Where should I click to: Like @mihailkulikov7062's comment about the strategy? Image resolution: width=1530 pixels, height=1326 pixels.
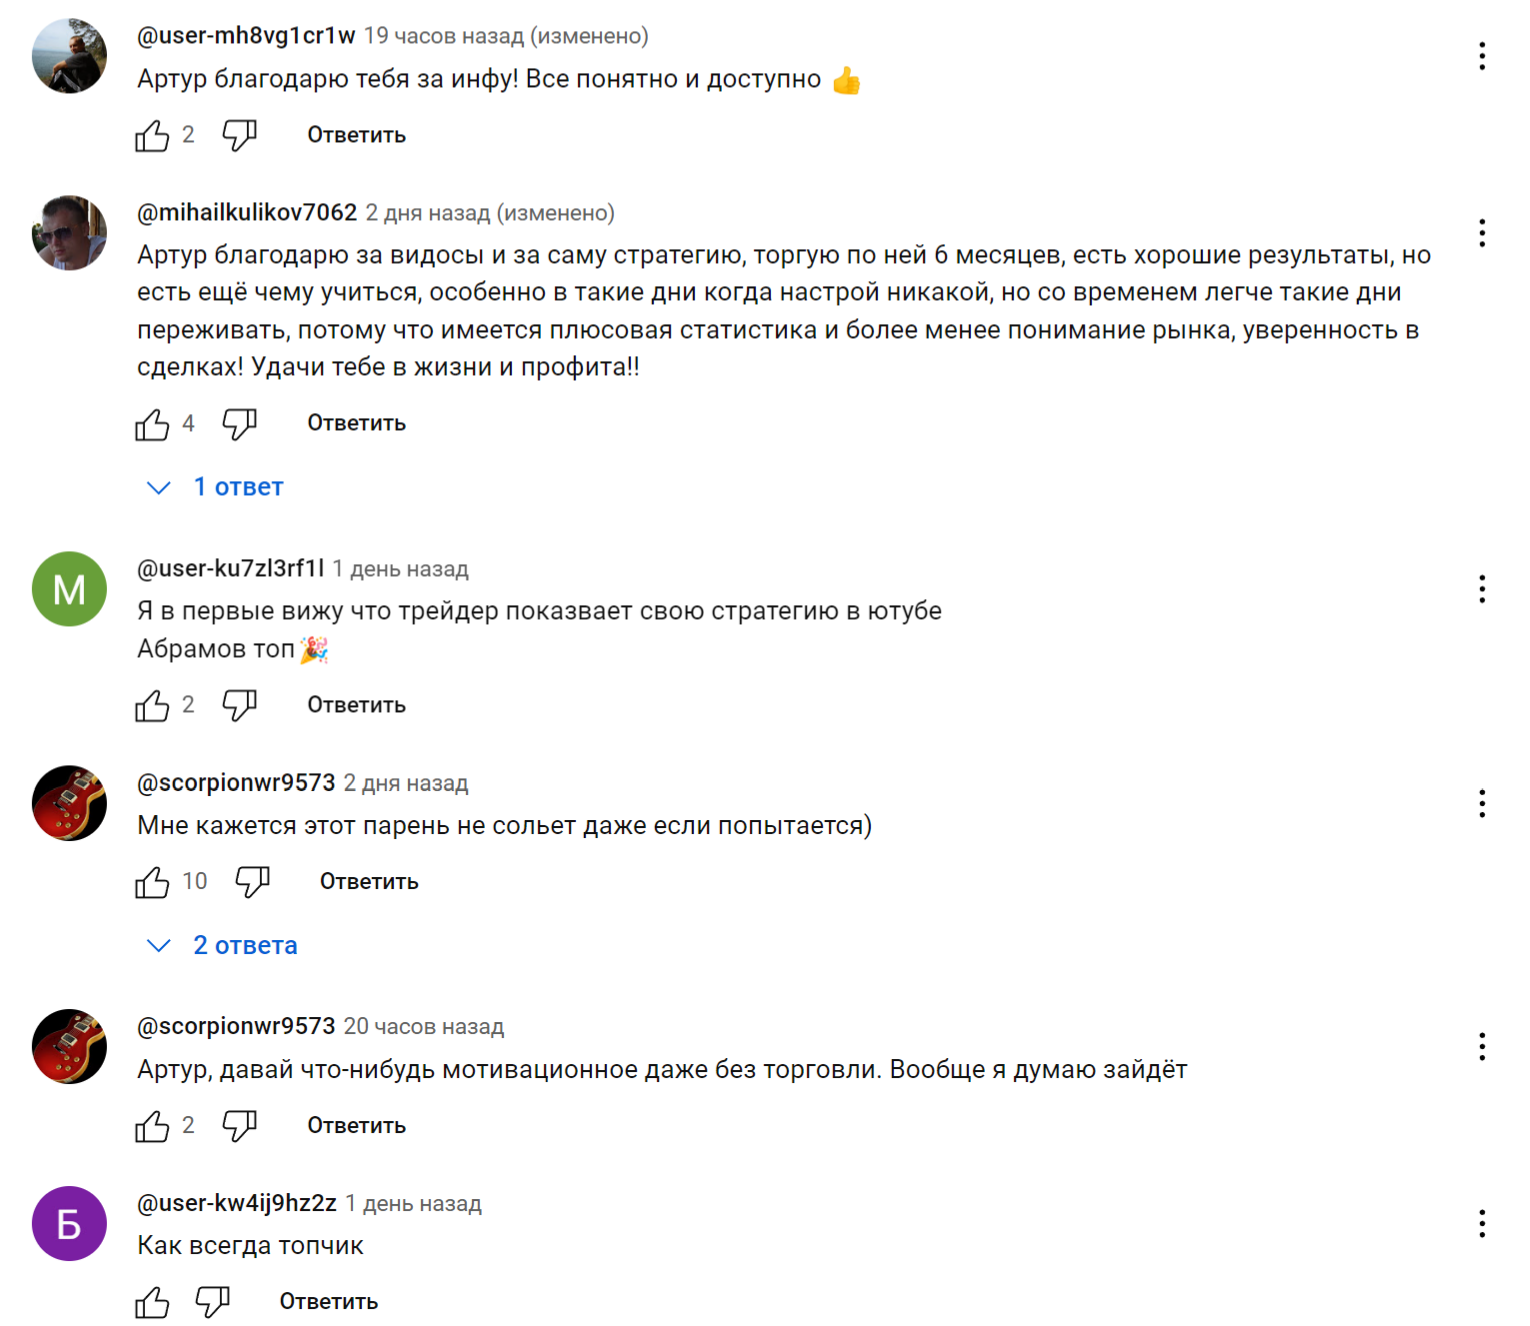(x=152, y=424)
